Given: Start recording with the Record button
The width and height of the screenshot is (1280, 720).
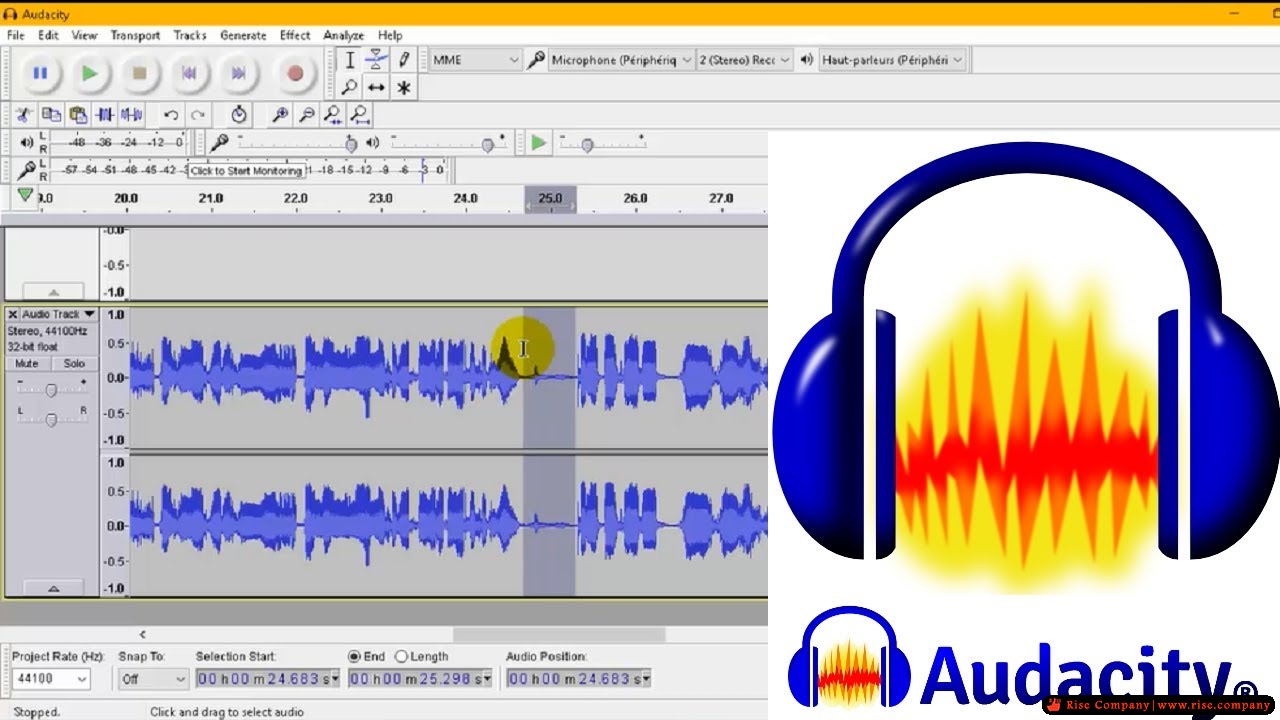Looking at the screenshot, I should (295, 73).
